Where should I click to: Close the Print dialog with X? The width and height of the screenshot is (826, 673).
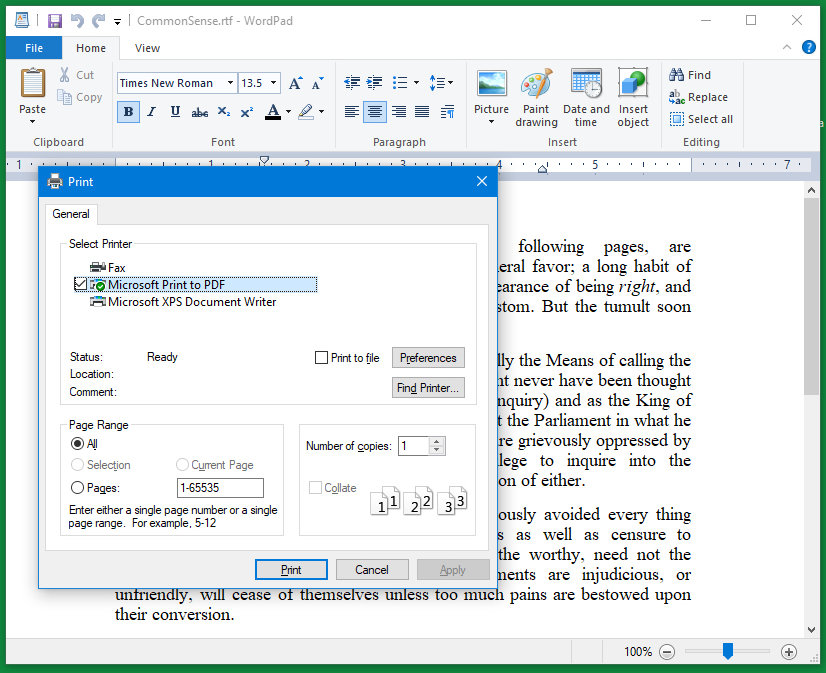[x=481, y=181]
